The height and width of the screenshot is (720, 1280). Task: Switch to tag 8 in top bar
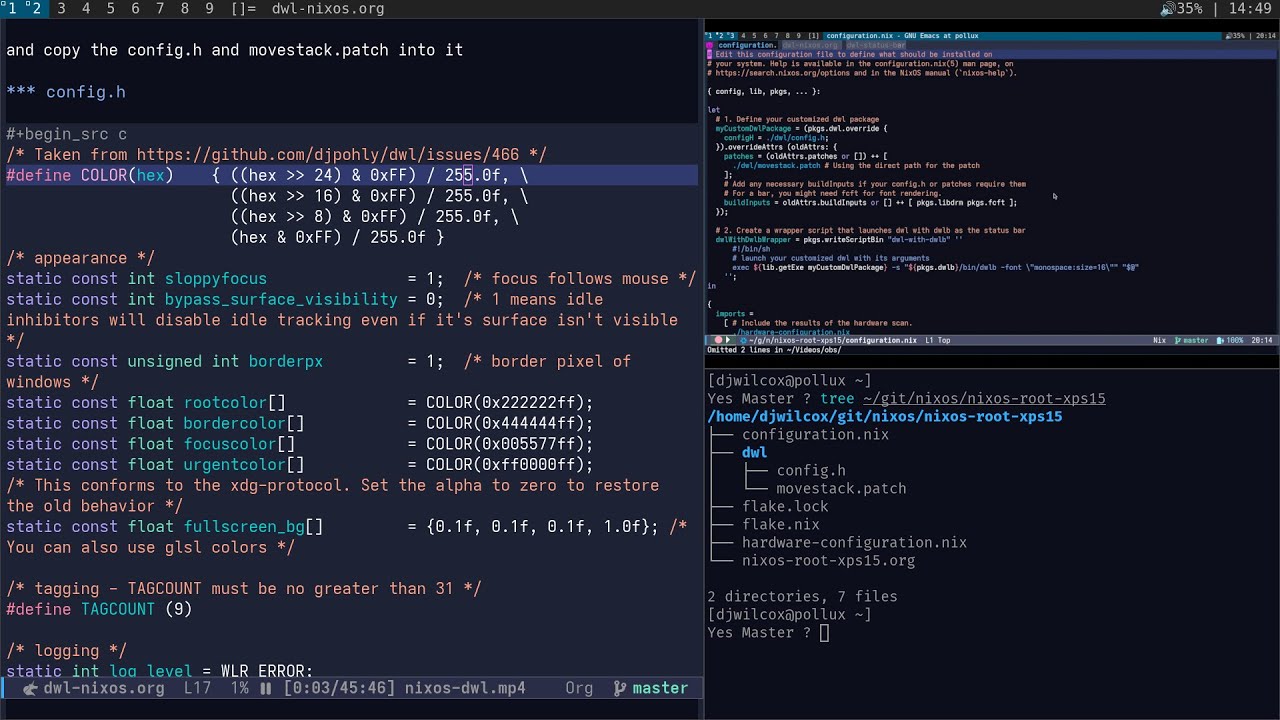pos(184,8)
